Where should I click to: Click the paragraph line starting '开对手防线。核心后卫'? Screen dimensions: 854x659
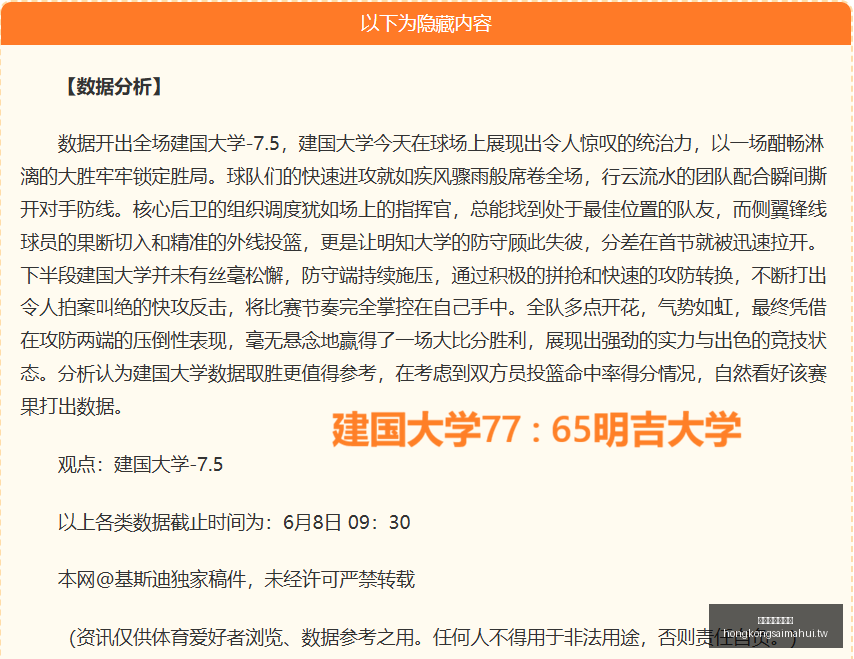[423, 209]
